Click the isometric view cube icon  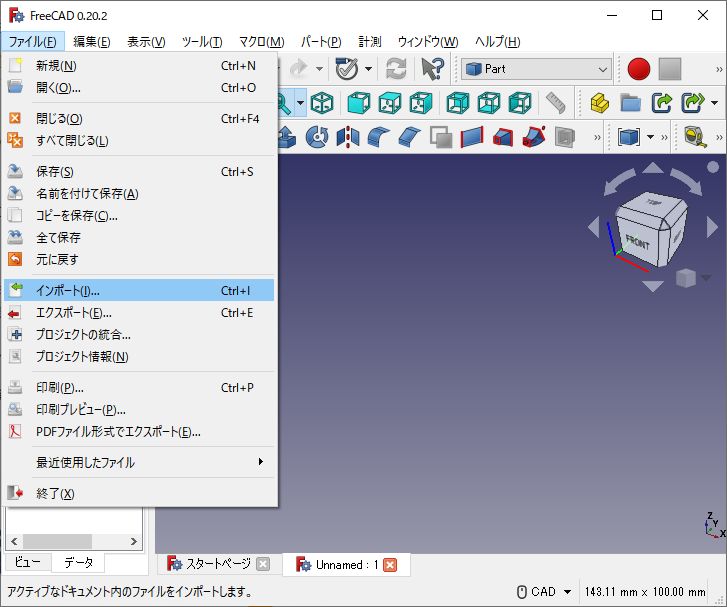pos(322,102)
